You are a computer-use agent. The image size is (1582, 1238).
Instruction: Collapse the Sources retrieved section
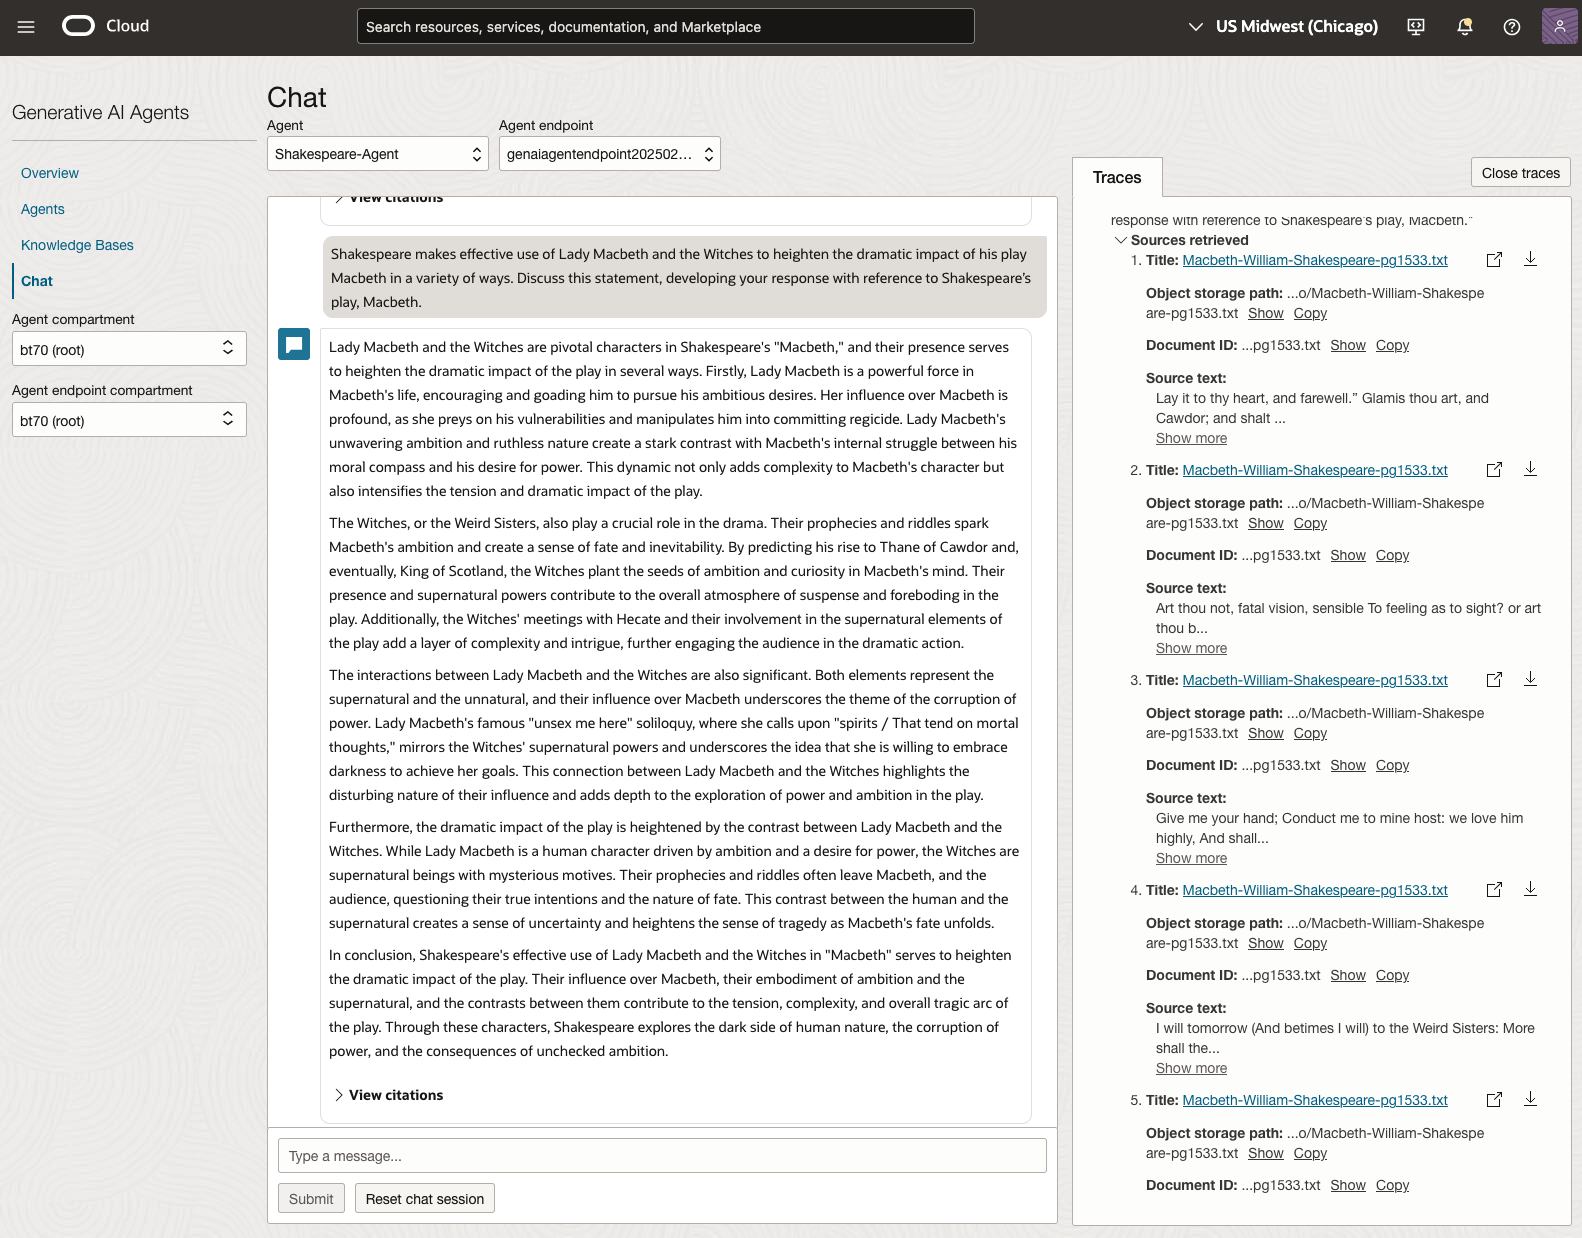(1121, 240)
